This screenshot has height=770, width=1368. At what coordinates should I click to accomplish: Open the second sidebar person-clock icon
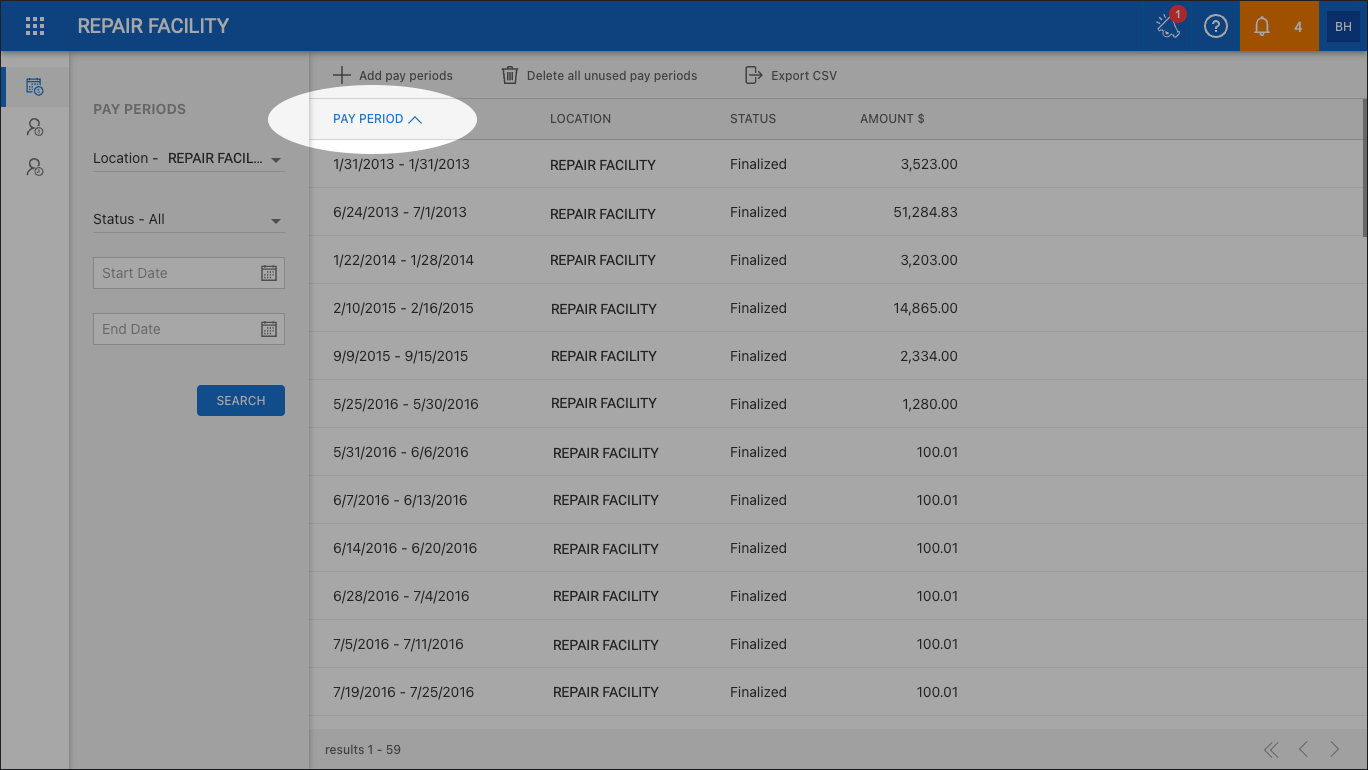[x=35, y=127]
